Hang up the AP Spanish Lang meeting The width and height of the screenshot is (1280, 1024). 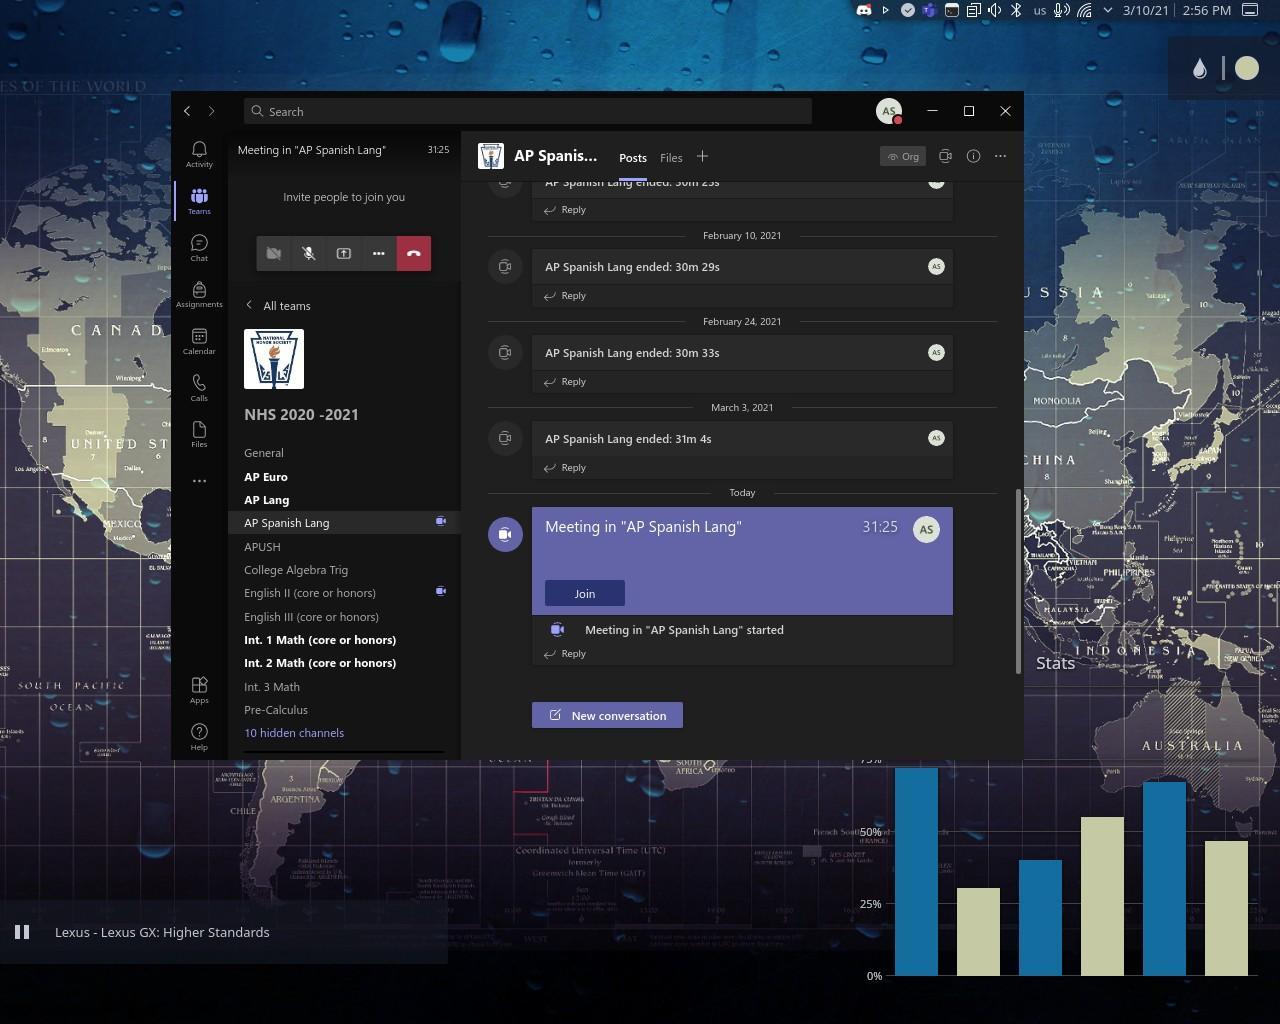coord(414,253)
